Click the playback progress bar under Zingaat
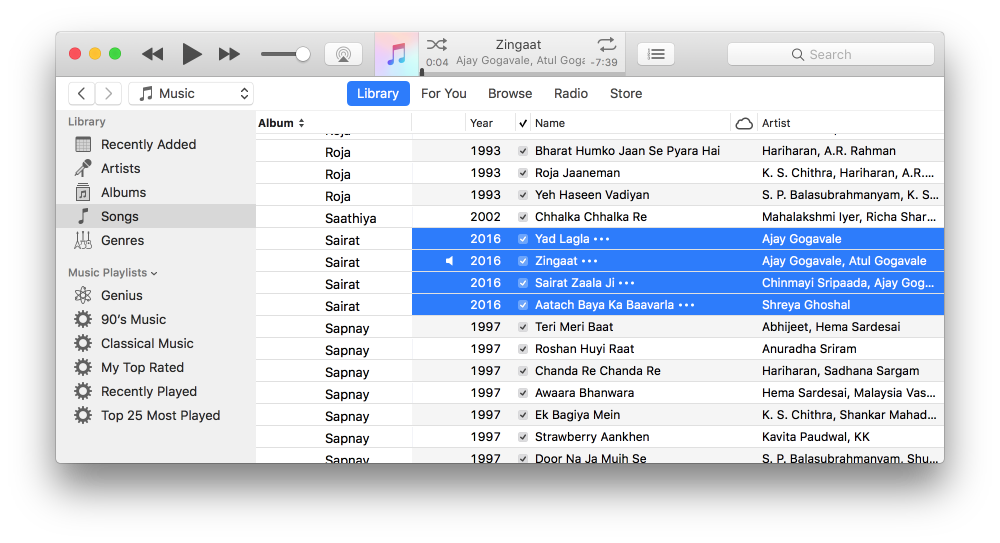The width and height of the screenshot is (1000, 543). tap(522, 72)
